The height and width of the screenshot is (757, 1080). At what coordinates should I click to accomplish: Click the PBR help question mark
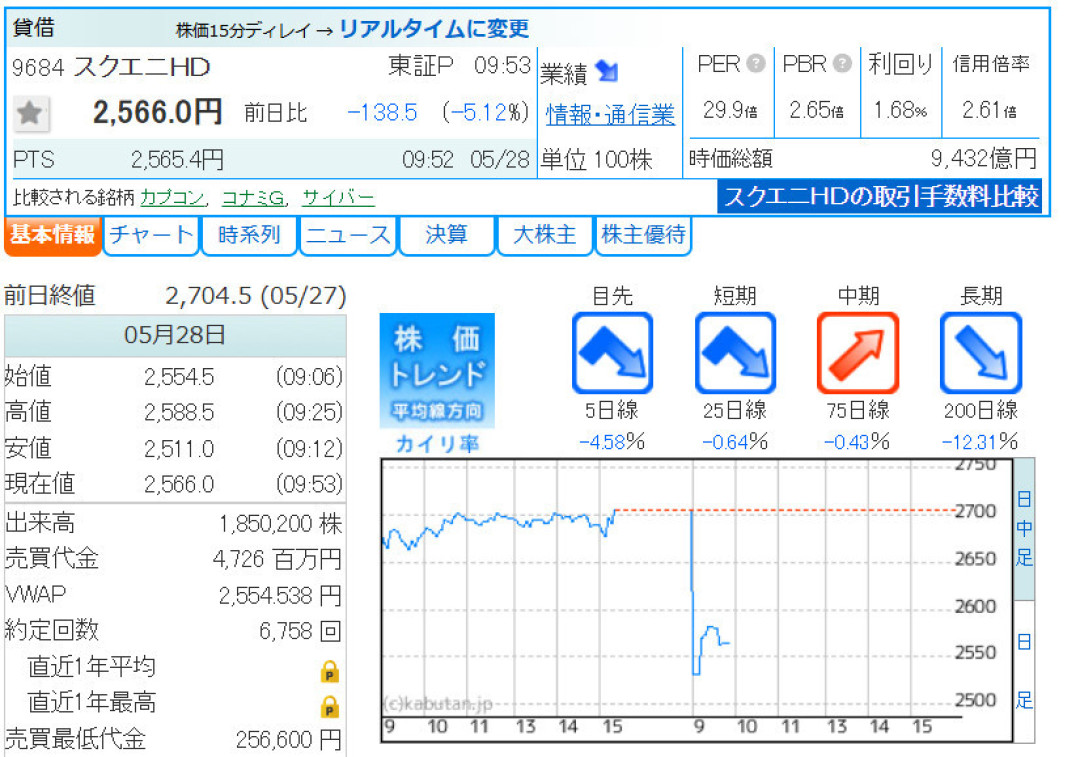click(842, 64)
